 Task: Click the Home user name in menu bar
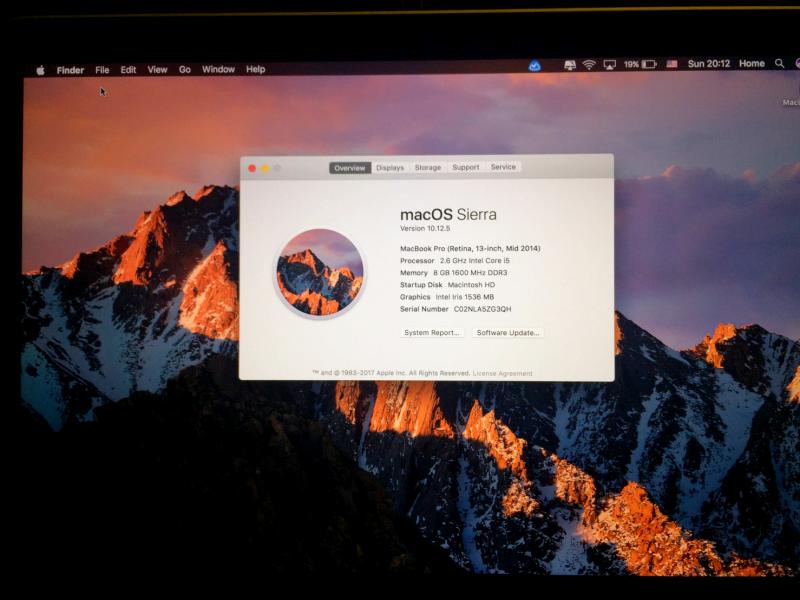(752, 63)
